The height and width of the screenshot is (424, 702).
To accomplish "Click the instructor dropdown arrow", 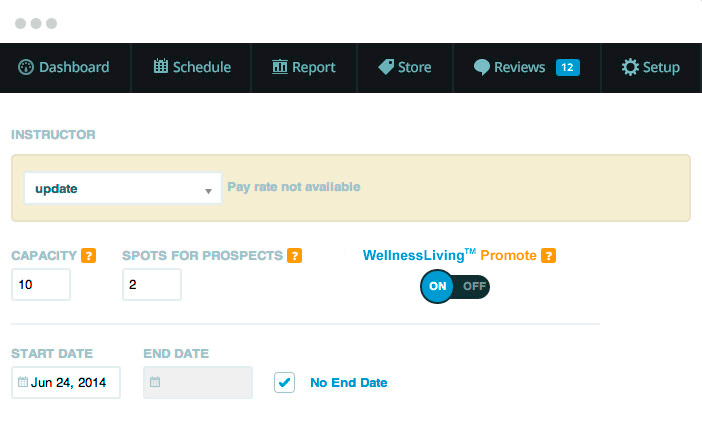I will [208, 191].
